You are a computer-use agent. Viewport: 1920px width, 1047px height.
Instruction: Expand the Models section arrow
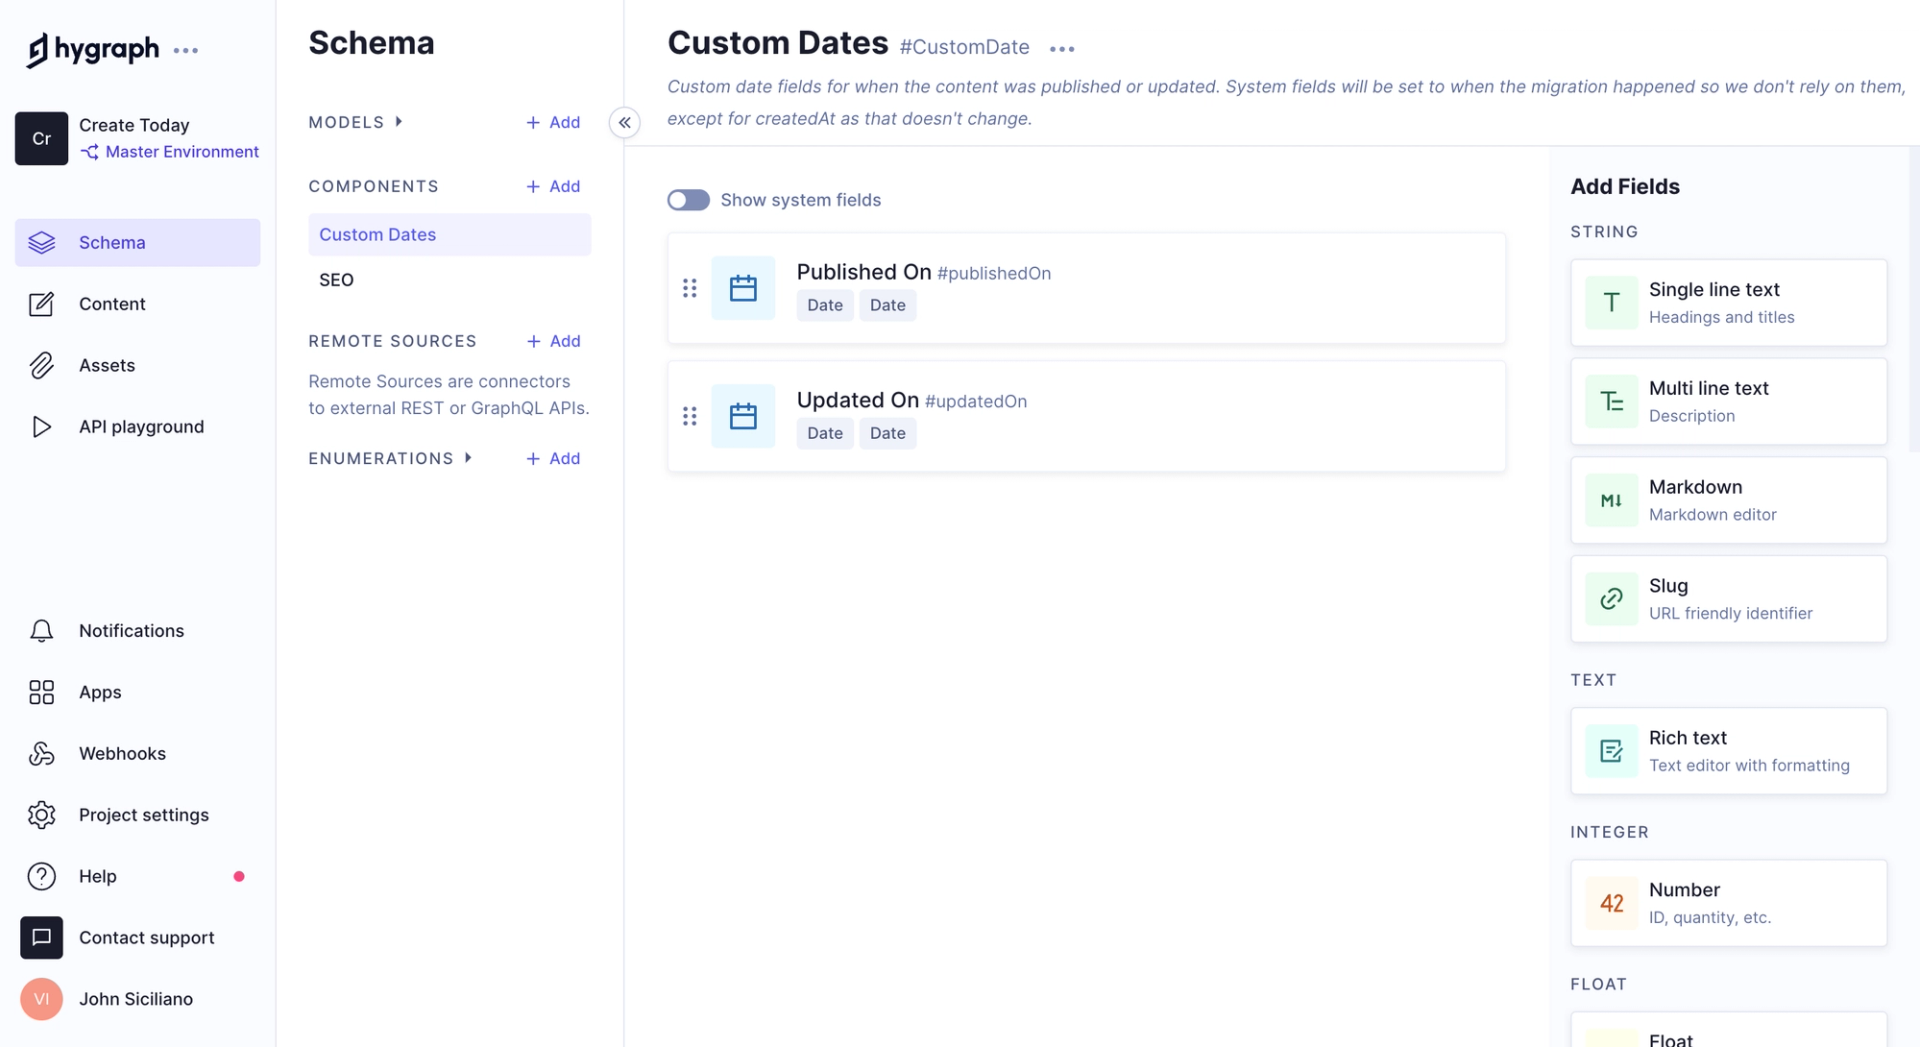click(399, 122)
